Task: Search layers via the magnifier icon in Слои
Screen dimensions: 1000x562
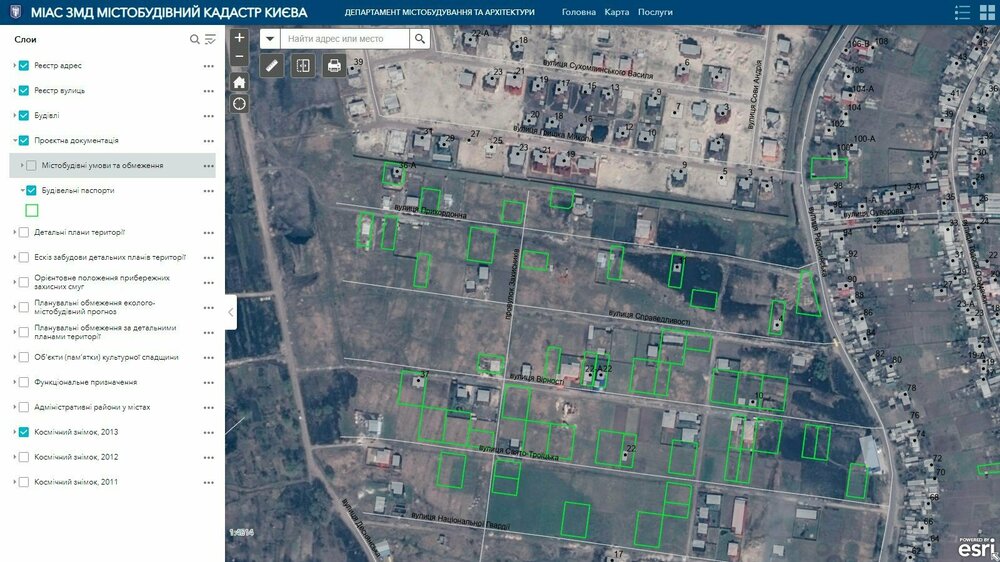Action: tap(195, 40)
